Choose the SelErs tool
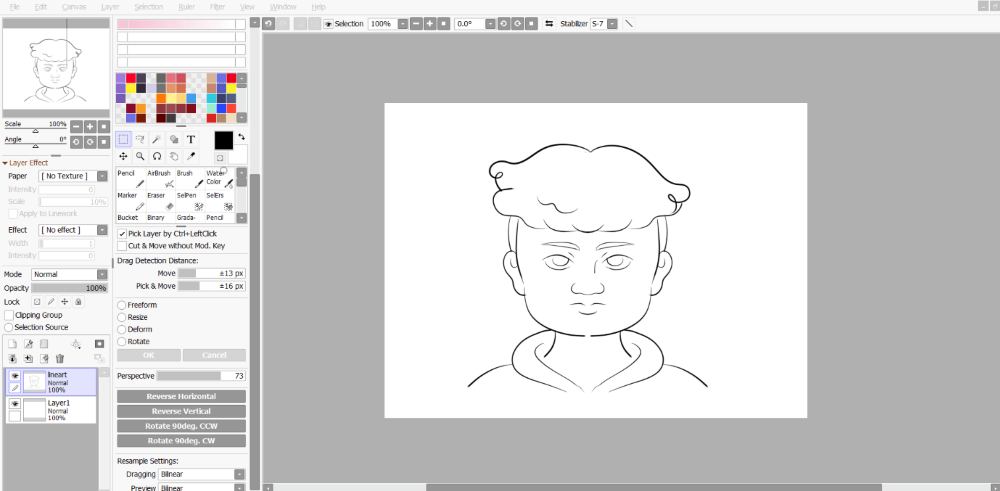 [219, 202]
